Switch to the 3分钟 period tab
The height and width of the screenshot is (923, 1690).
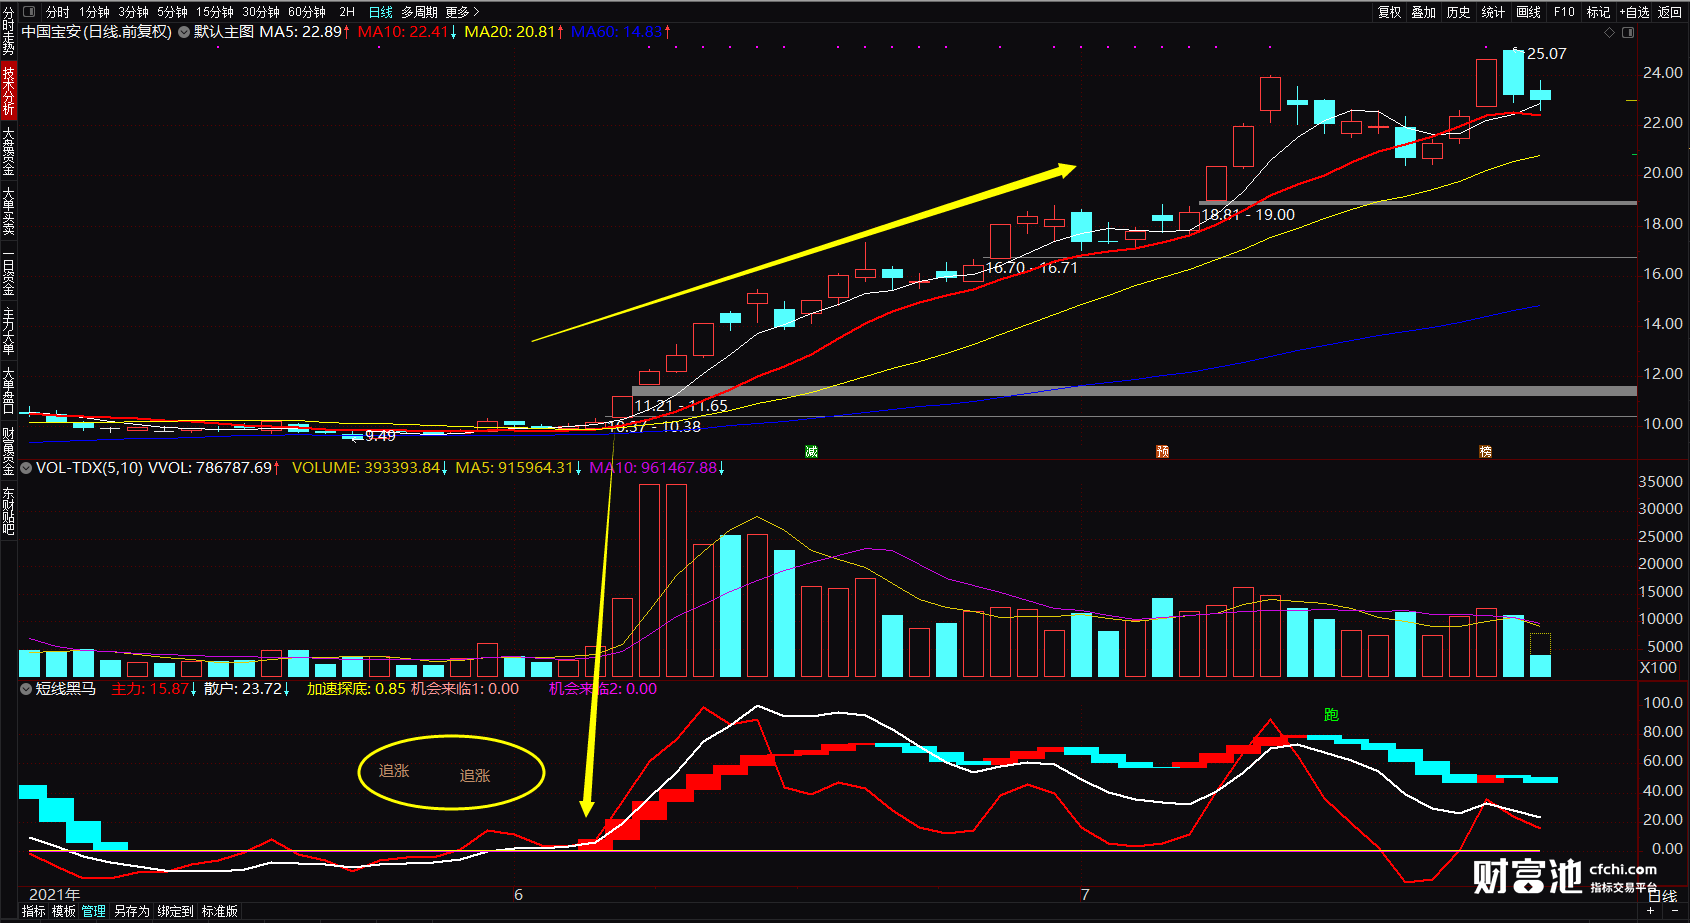(x=134, y=12)
